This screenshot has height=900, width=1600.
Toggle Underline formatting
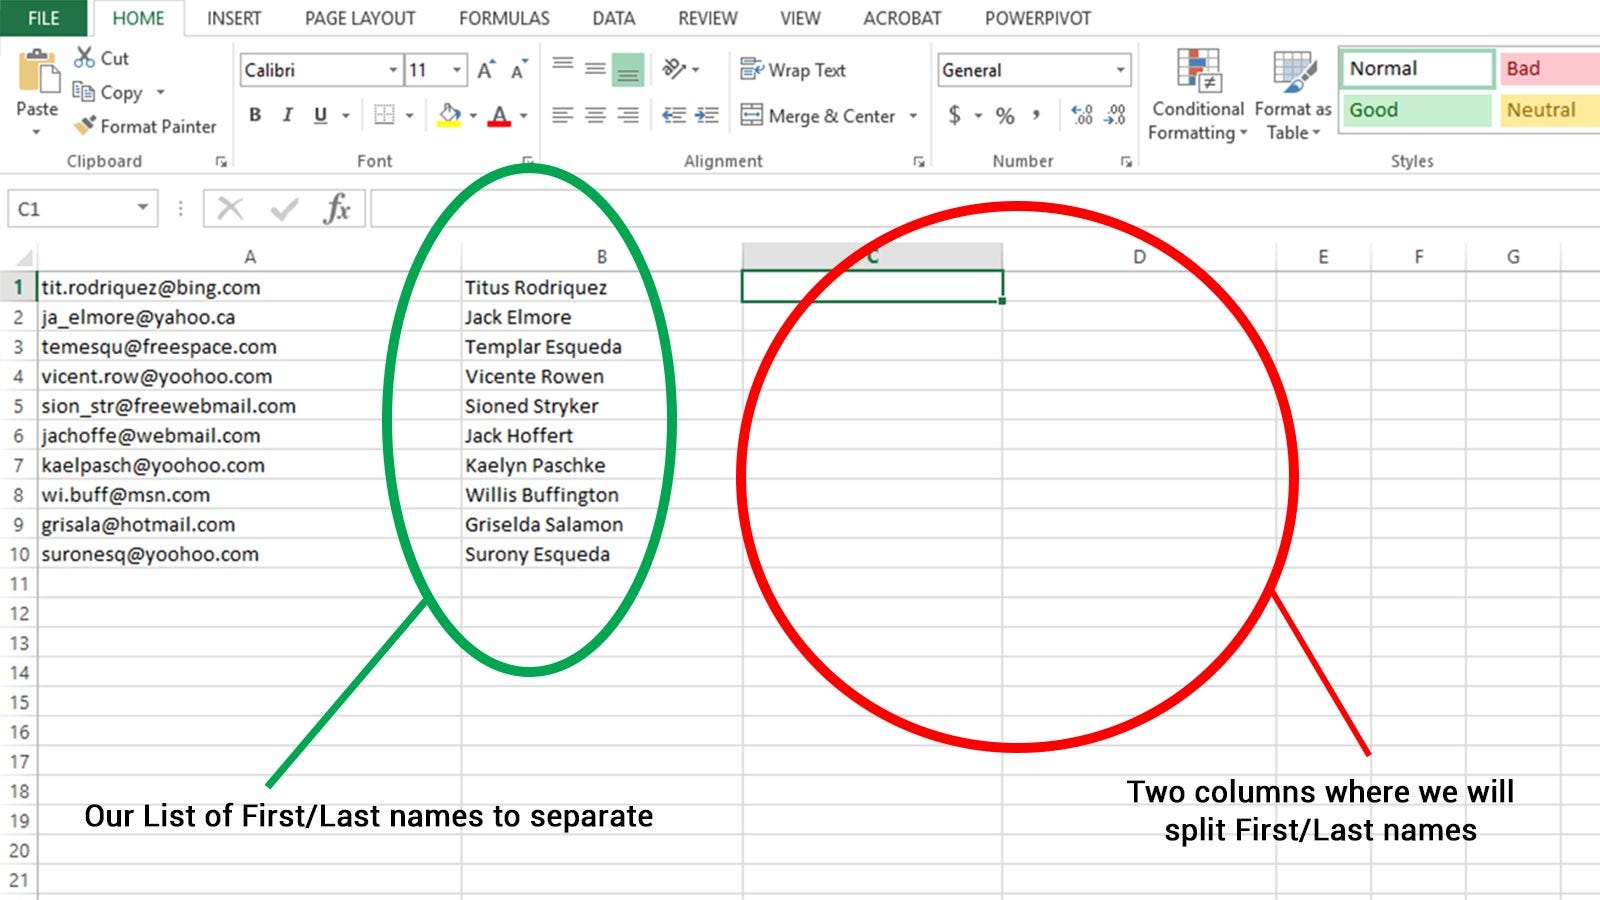pyautogui.click(x=320, y=115)
